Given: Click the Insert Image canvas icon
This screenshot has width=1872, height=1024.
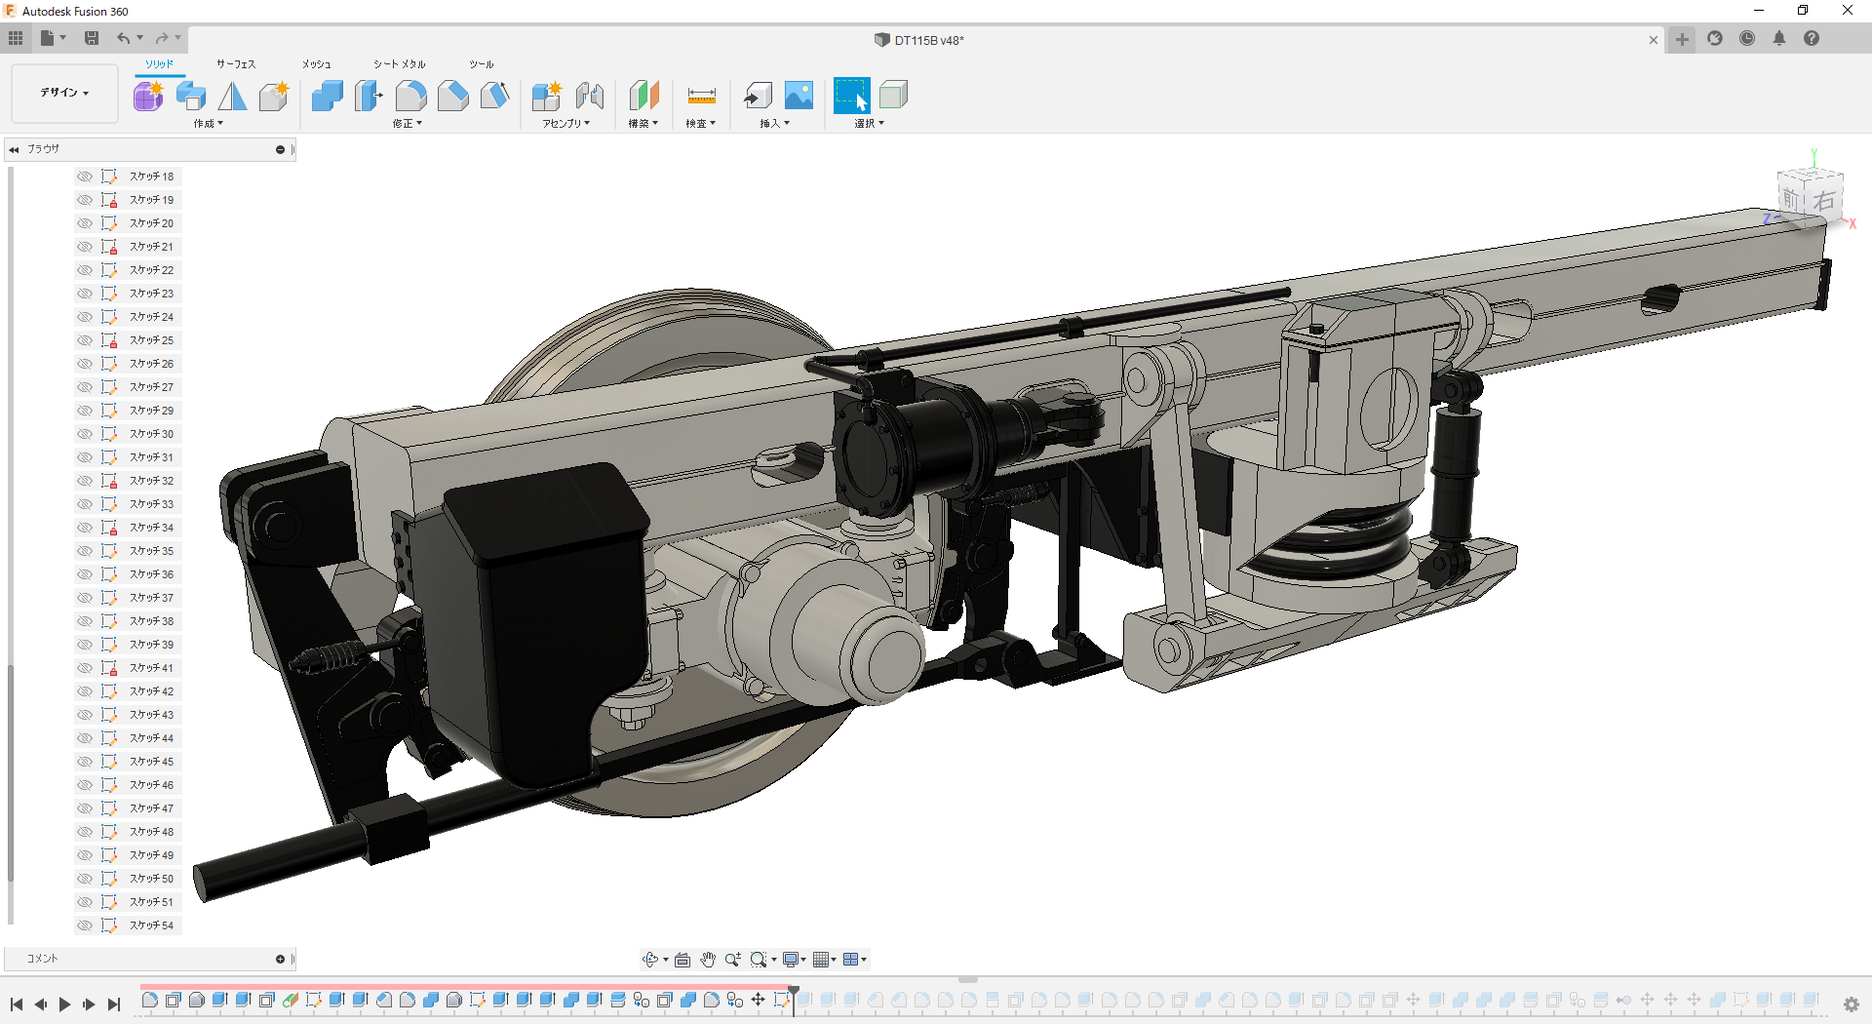Looking at the screenshot, I should (799, 96).
